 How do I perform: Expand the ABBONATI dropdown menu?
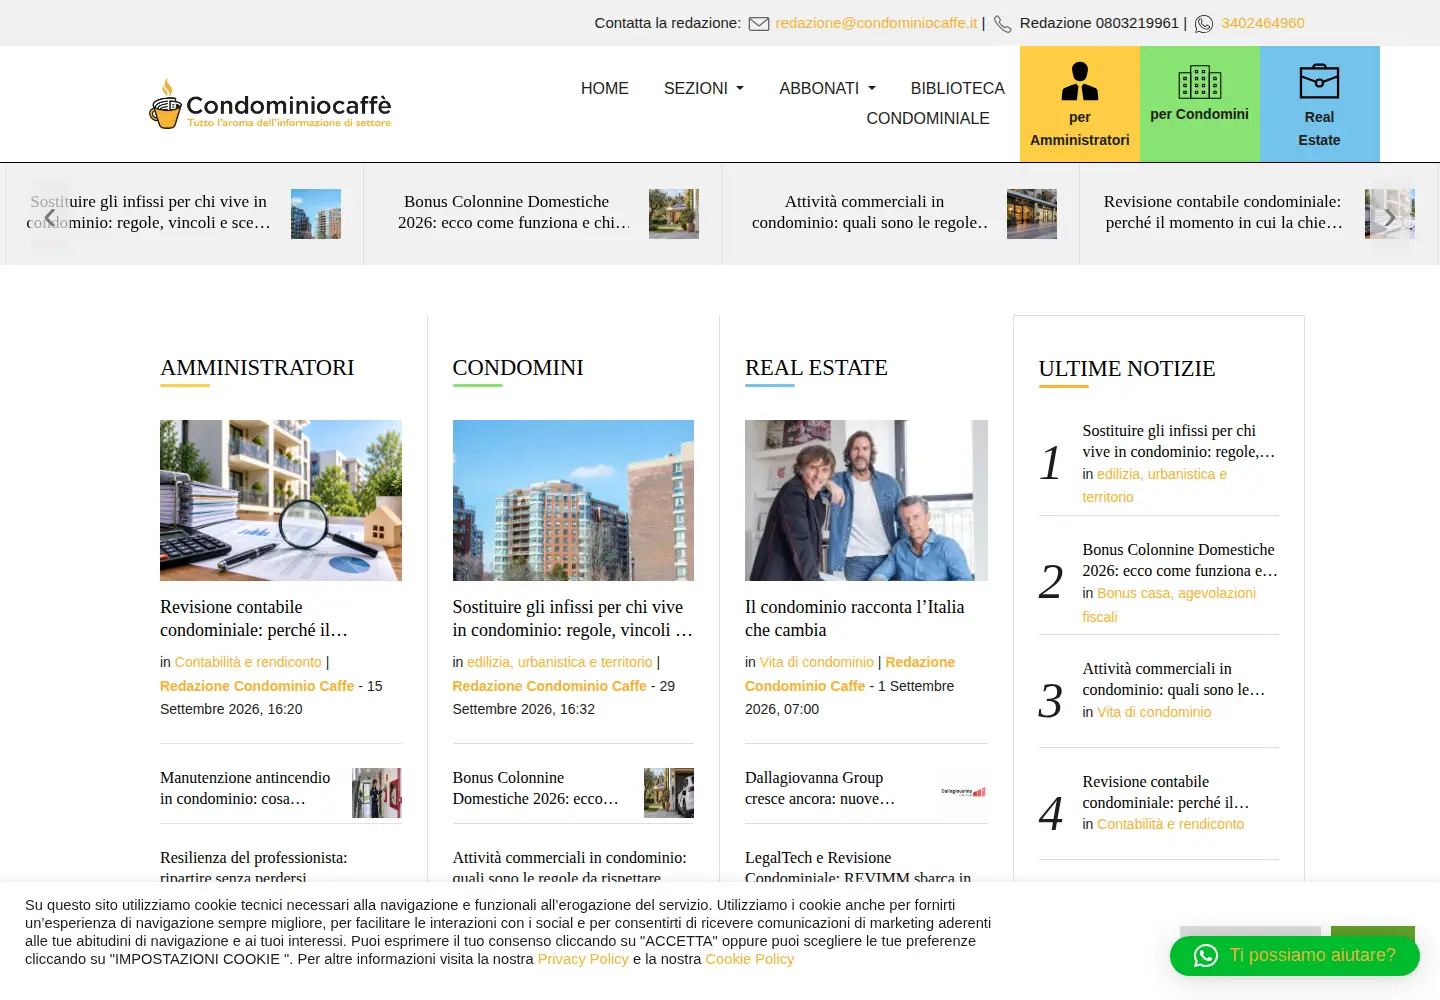coord(828,88)
